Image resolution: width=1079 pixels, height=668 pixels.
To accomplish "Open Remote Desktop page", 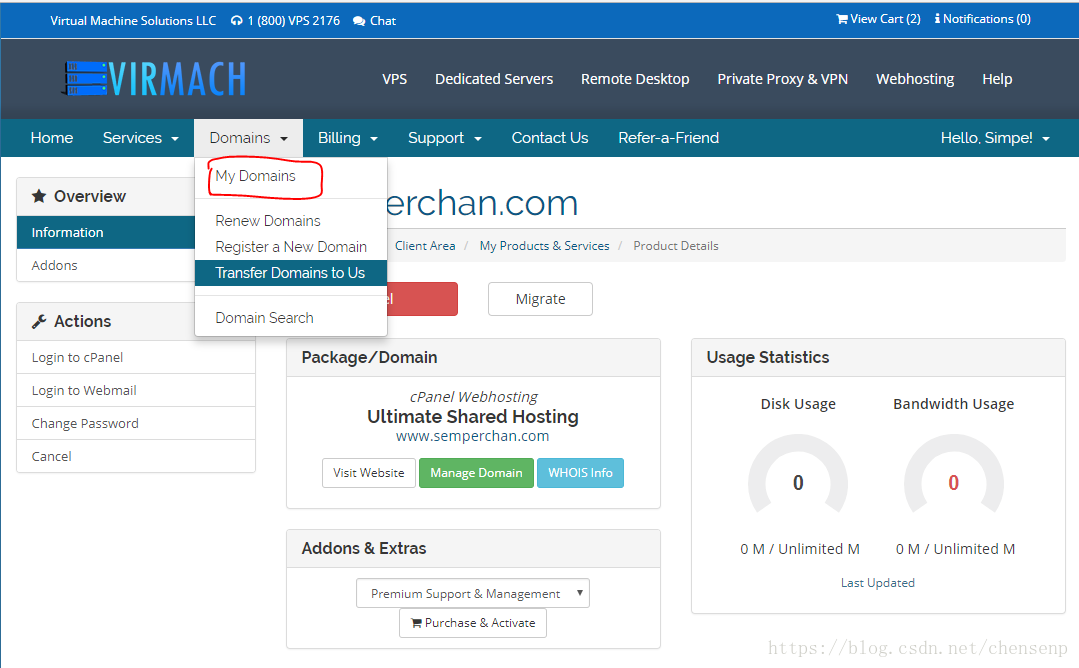I will (x=635, y=79).
